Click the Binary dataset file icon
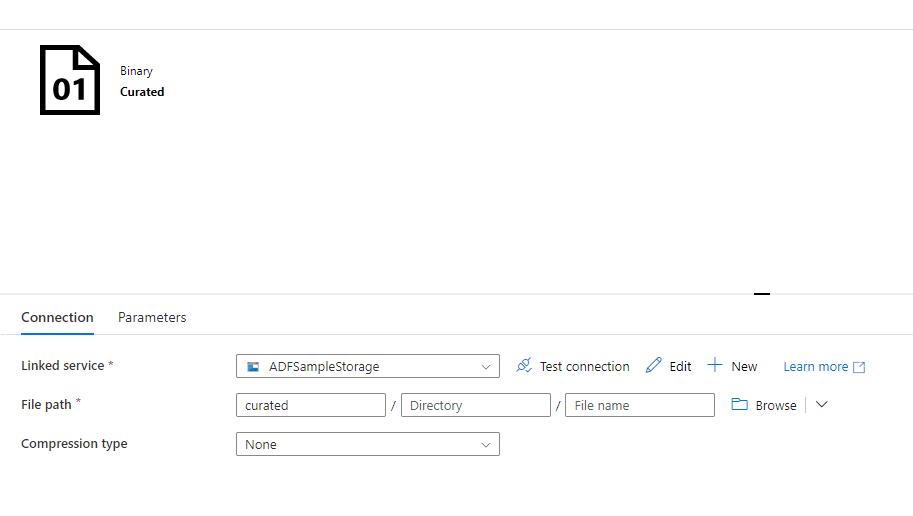913x516 pixels. pos(70,80)
